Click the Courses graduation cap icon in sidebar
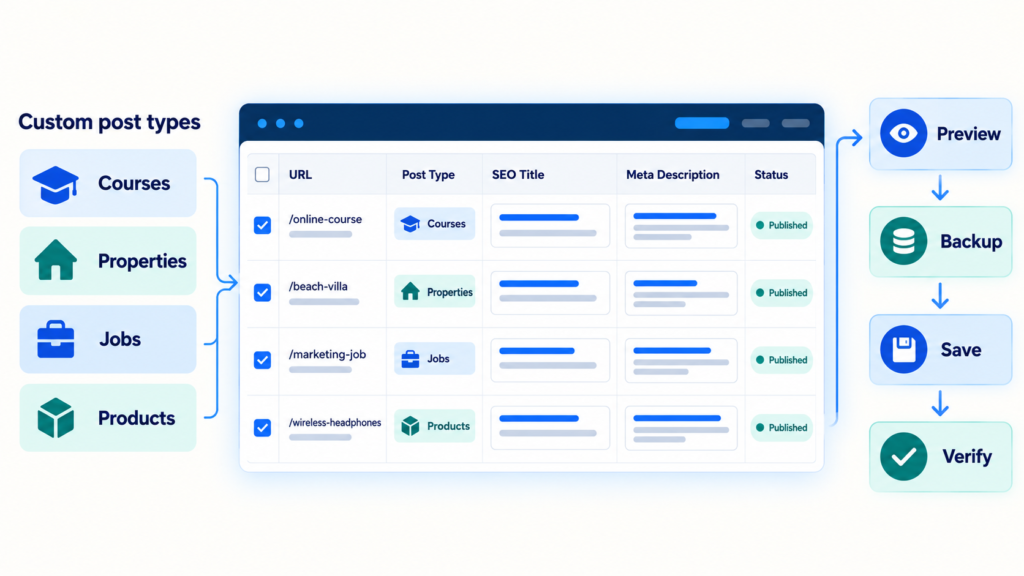The width and height of the screenshot is (1024, 576). (56, 184)
